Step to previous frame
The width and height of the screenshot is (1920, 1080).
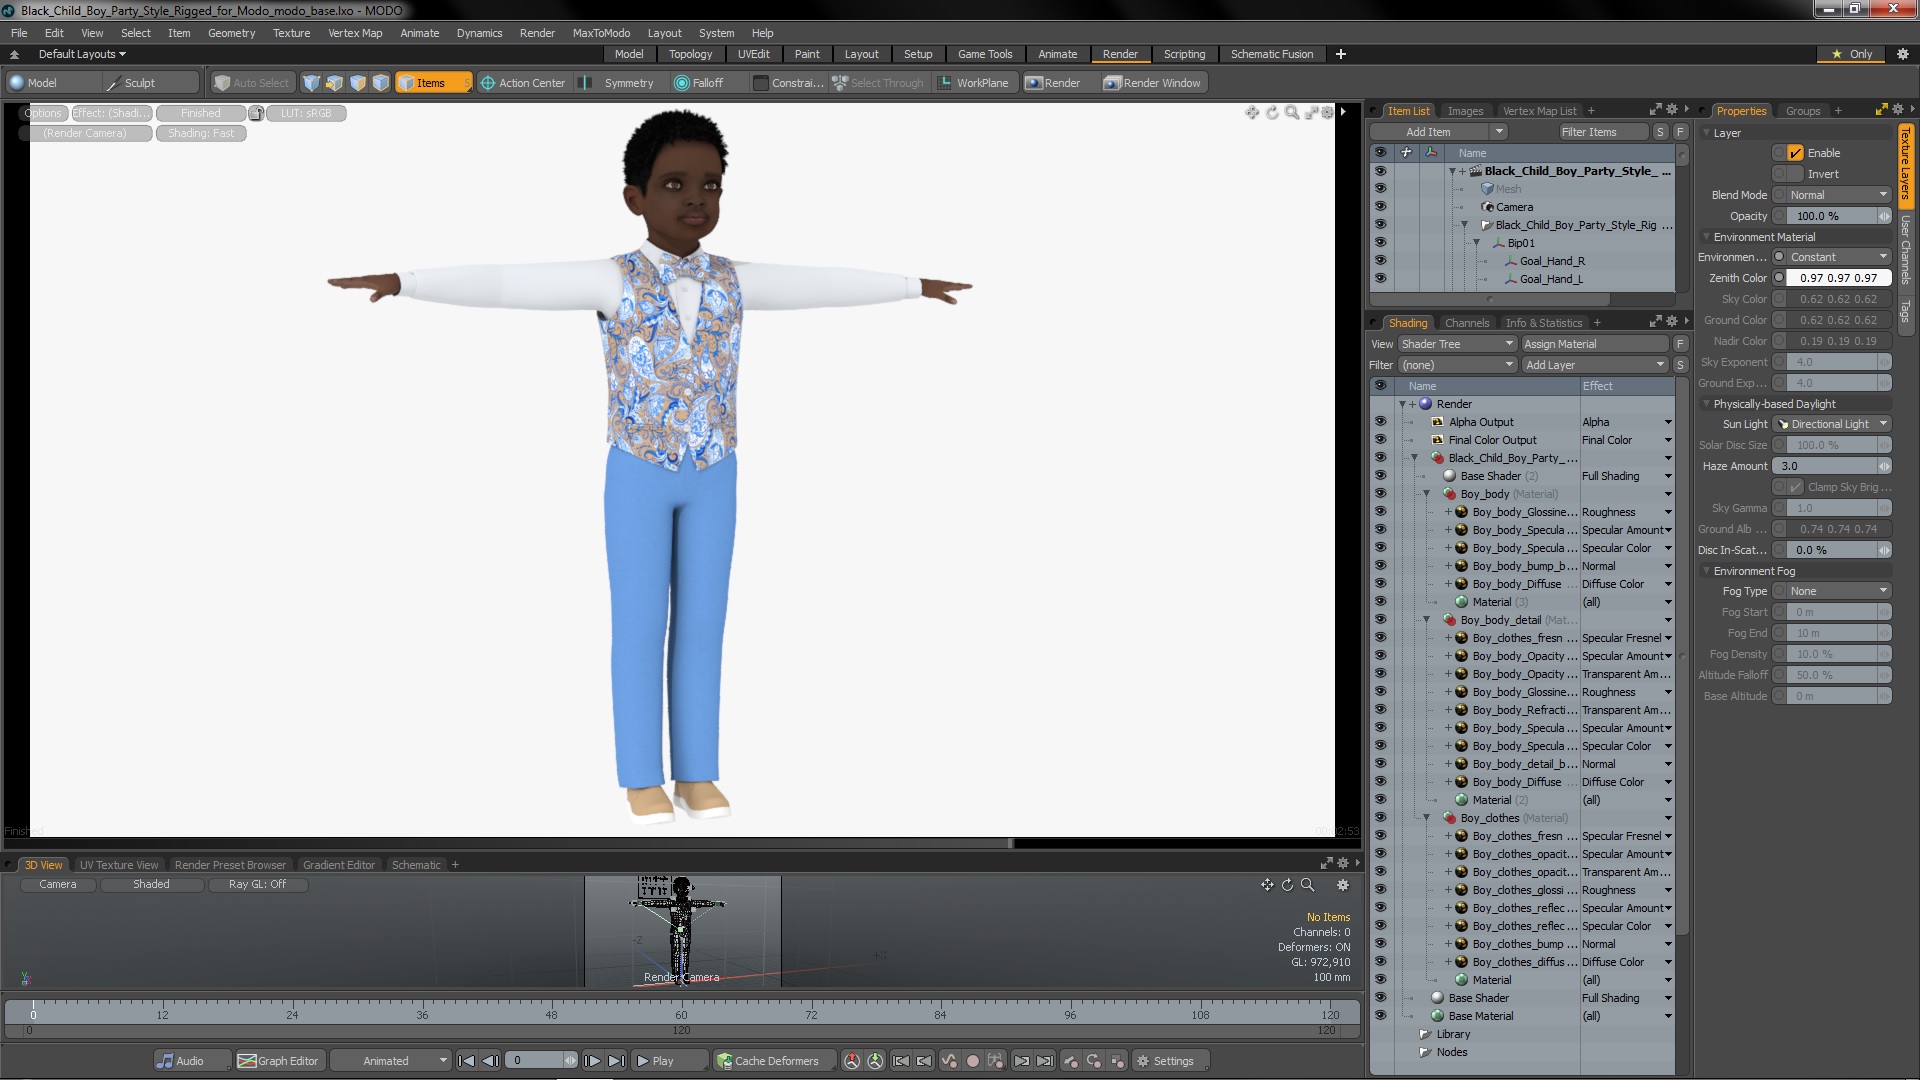(490, 1061)
